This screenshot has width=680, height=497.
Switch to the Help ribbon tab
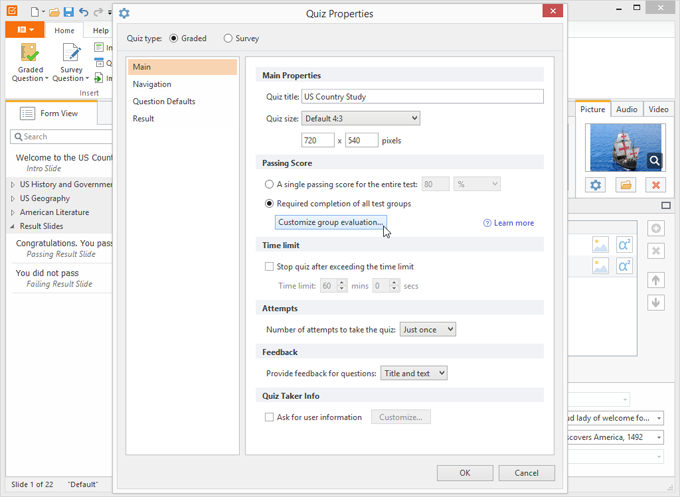pos(101,30)
